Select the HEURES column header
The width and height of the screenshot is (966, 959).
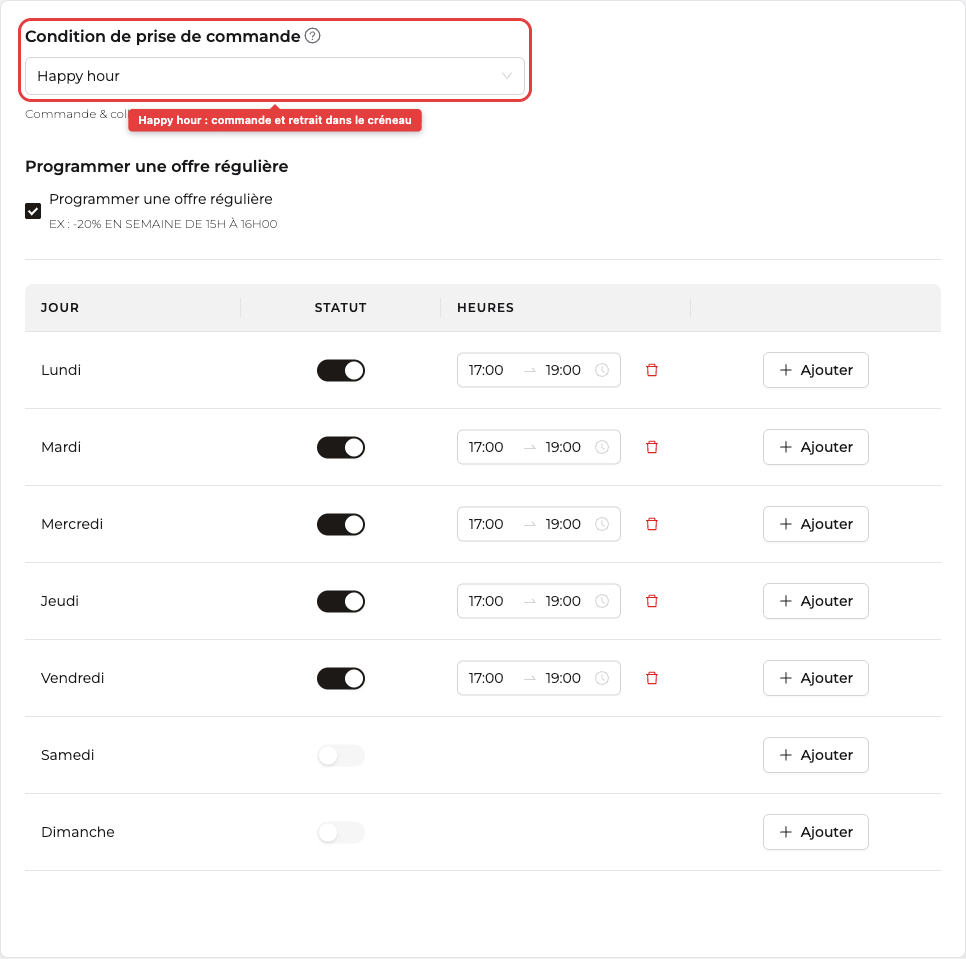485,307
